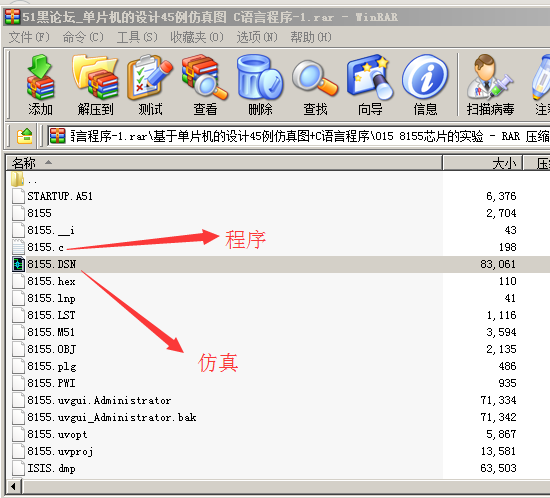
Task: Click the file icon of ISIS.dmp
Action: [x=18, y=468]
